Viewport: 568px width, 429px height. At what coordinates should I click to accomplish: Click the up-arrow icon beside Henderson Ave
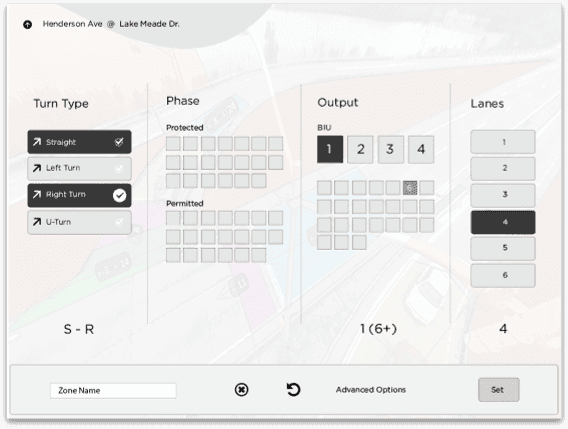[28, 25]
